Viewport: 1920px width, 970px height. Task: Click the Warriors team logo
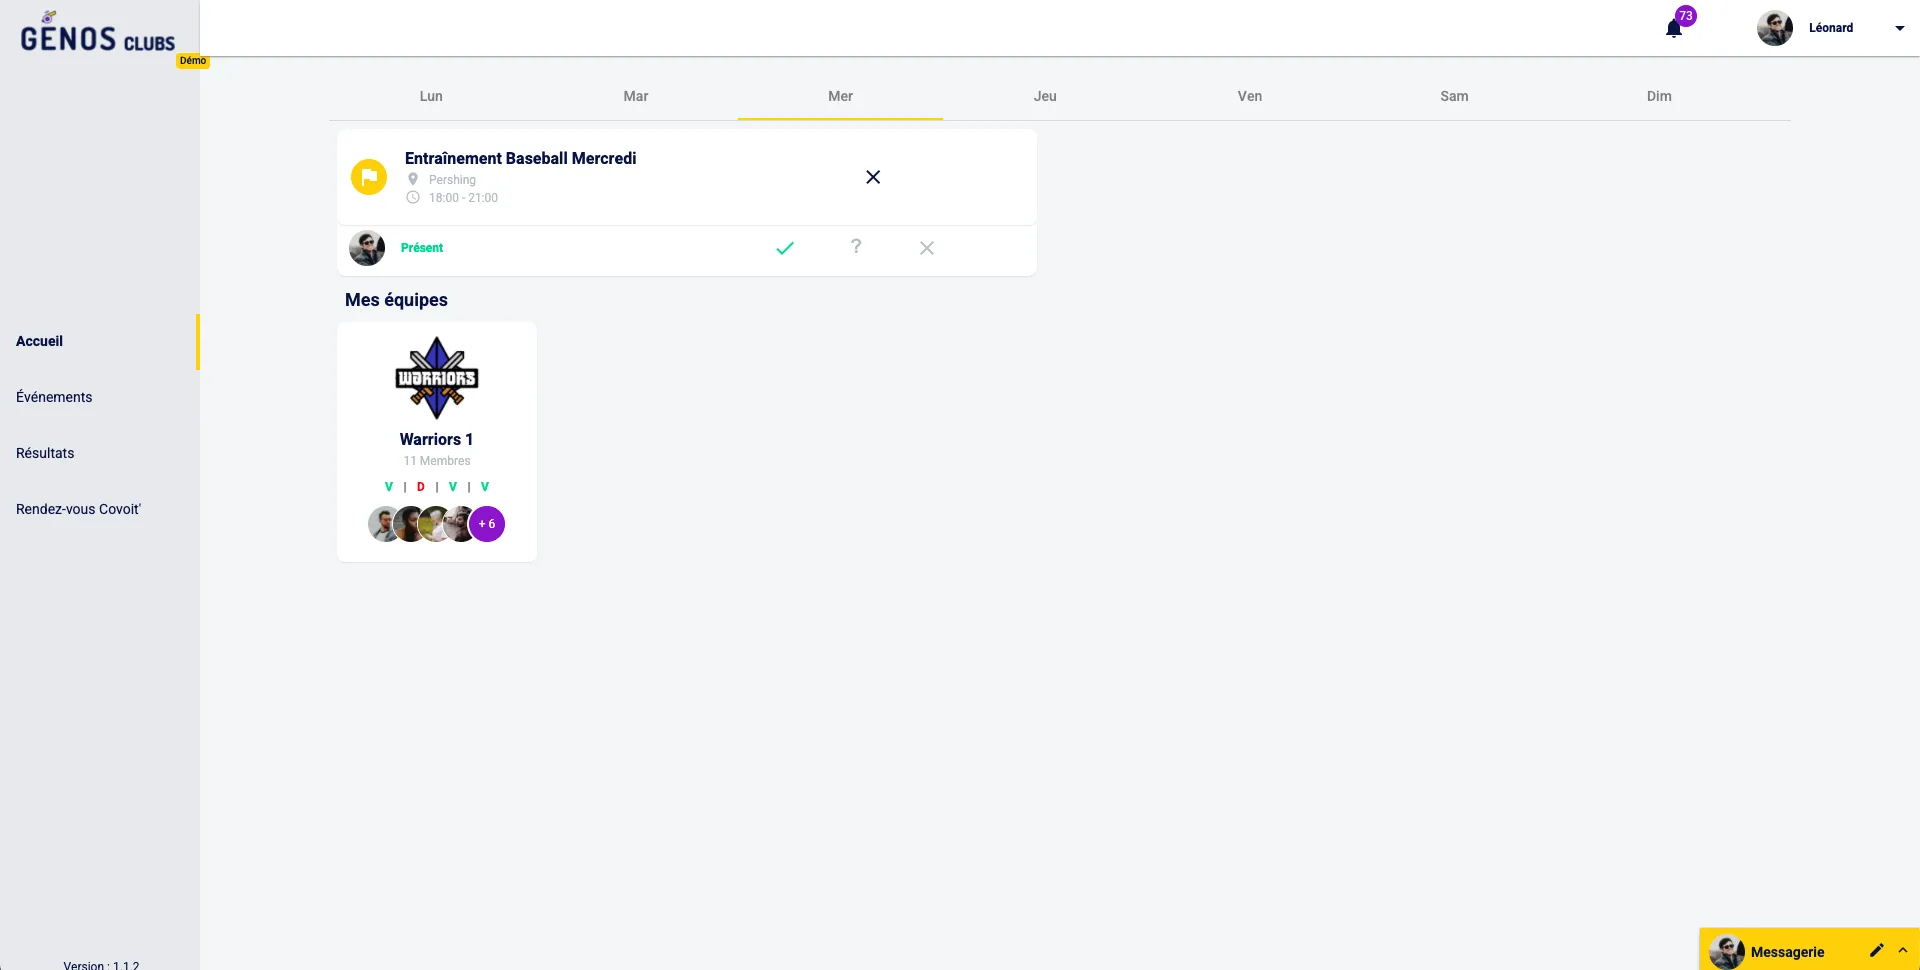(437, 378)
